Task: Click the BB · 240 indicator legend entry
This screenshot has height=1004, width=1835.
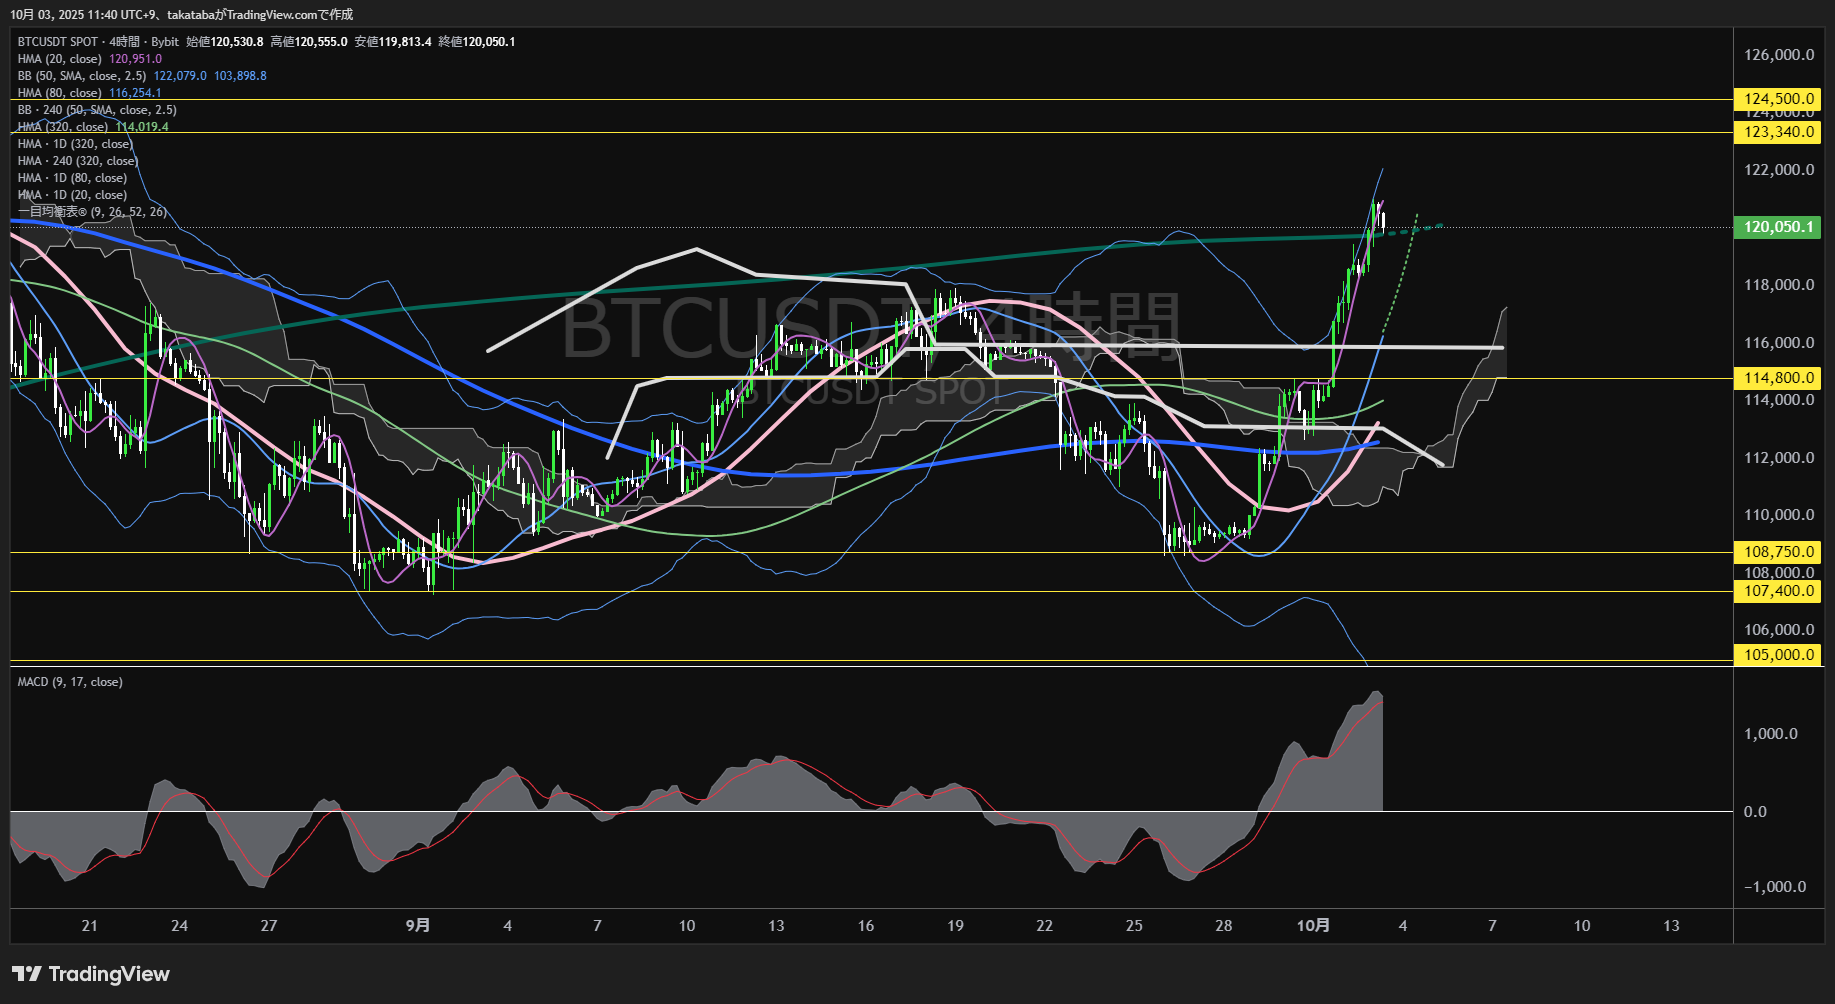Action: [x=97, y=110]
